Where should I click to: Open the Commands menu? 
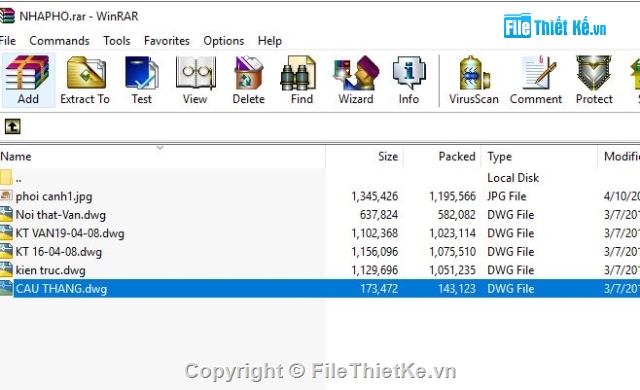pos(59,41)
